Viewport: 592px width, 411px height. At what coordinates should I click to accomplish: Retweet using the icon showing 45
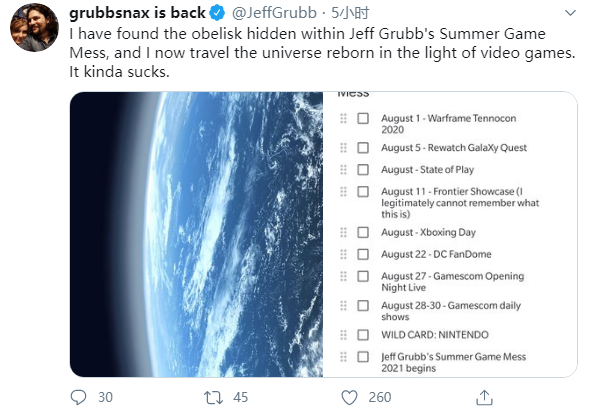coord(213,397)
